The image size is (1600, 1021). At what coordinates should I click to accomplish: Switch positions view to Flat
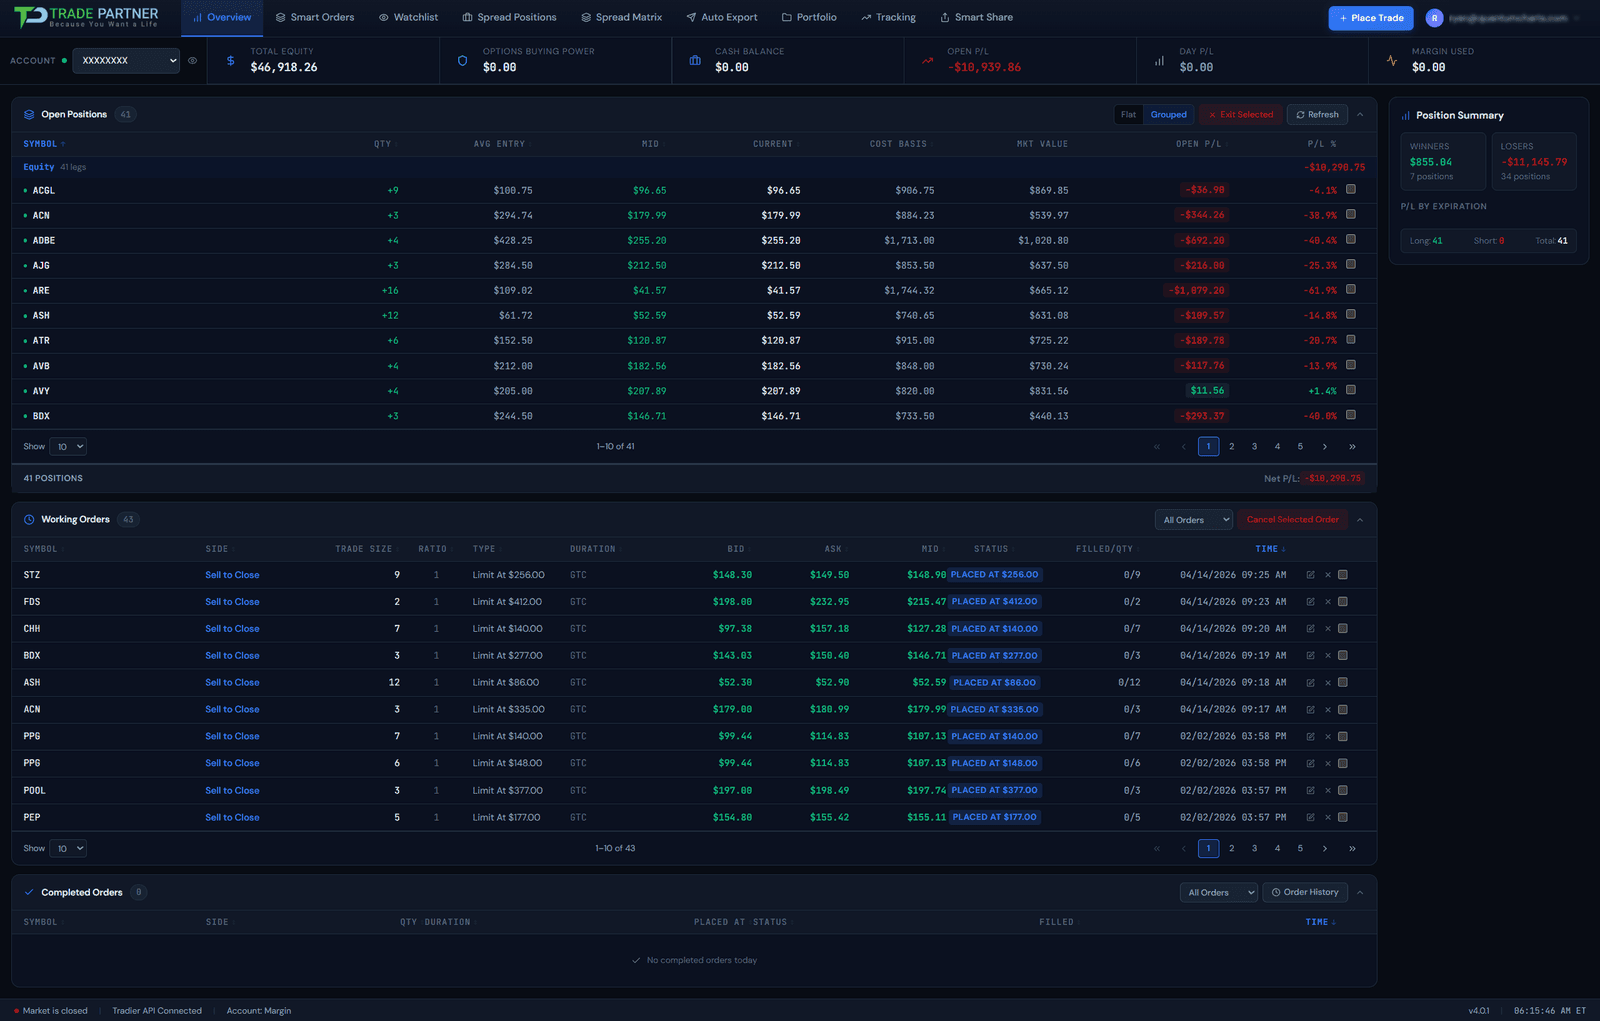(1128, 115)
